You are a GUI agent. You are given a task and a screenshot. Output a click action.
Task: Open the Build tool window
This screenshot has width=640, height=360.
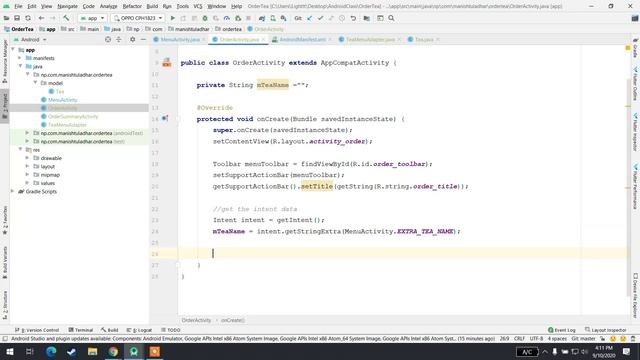pyautogui.click(x=109, y=330)
